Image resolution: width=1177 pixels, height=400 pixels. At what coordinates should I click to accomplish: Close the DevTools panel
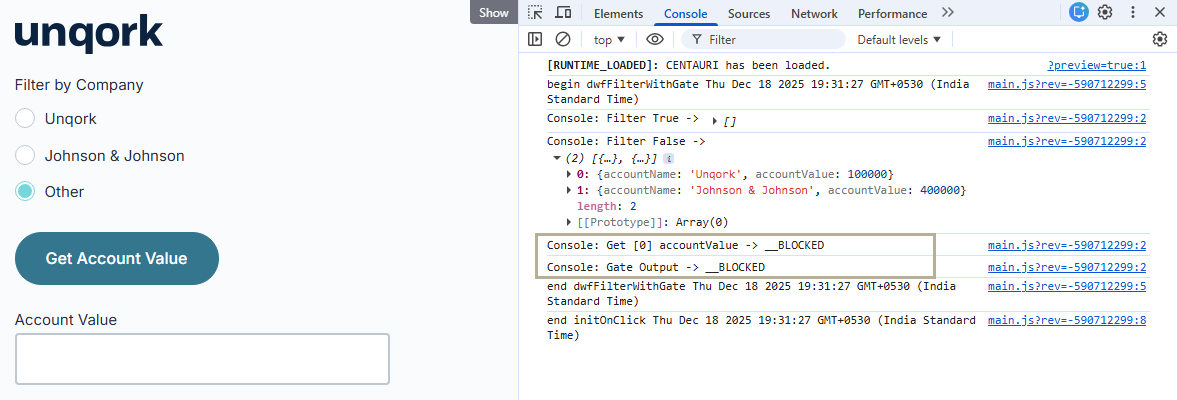click(x=1158, y=12)
